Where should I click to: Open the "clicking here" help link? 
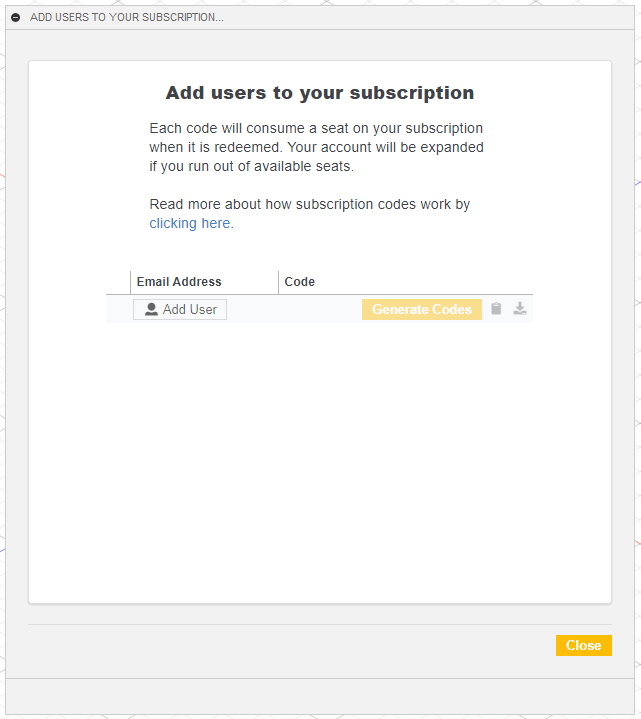189,223
